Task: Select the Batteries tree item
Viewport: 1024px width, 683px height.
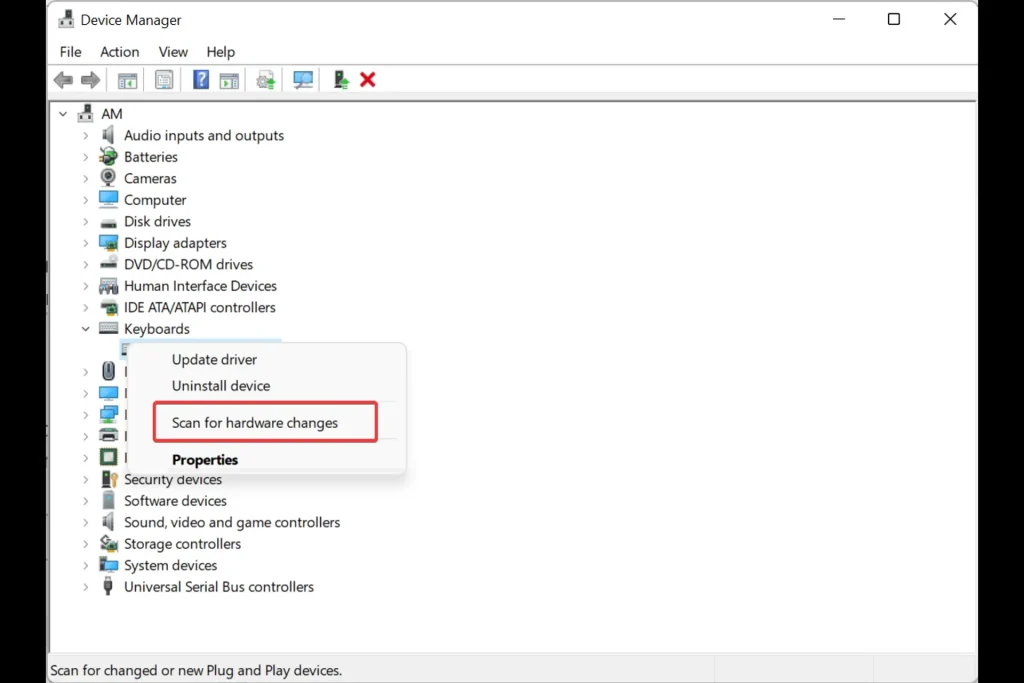Action: (x=150, y=157)
